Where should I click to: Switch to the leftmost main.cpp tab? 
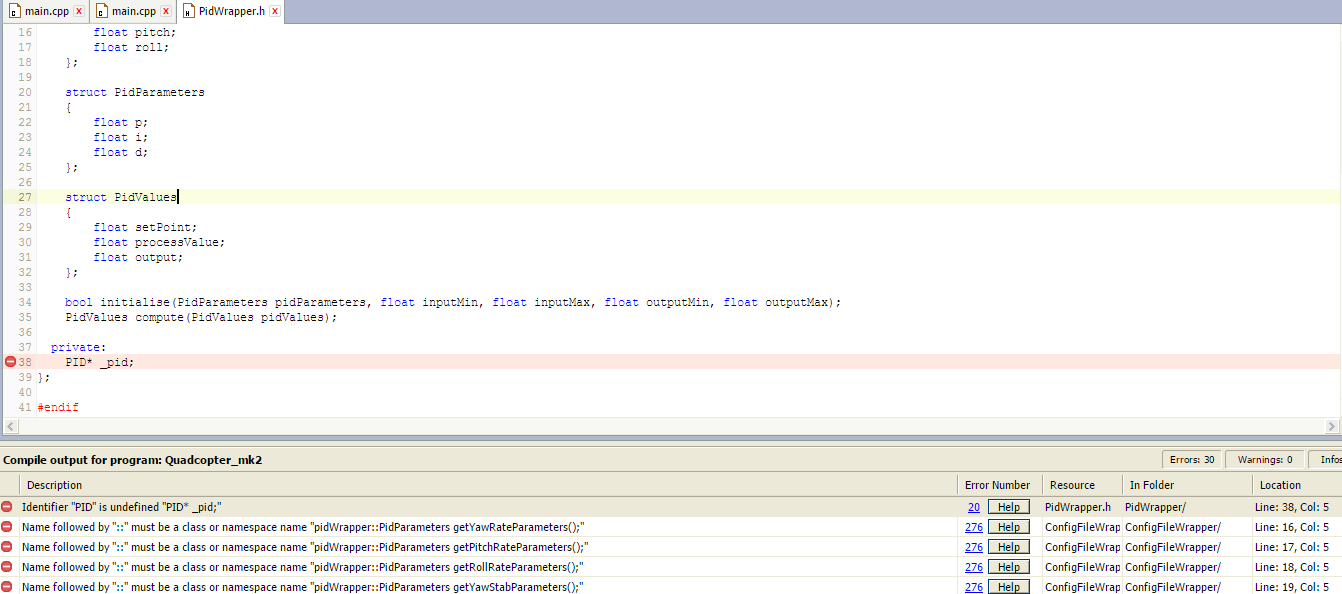click(46, 12)
